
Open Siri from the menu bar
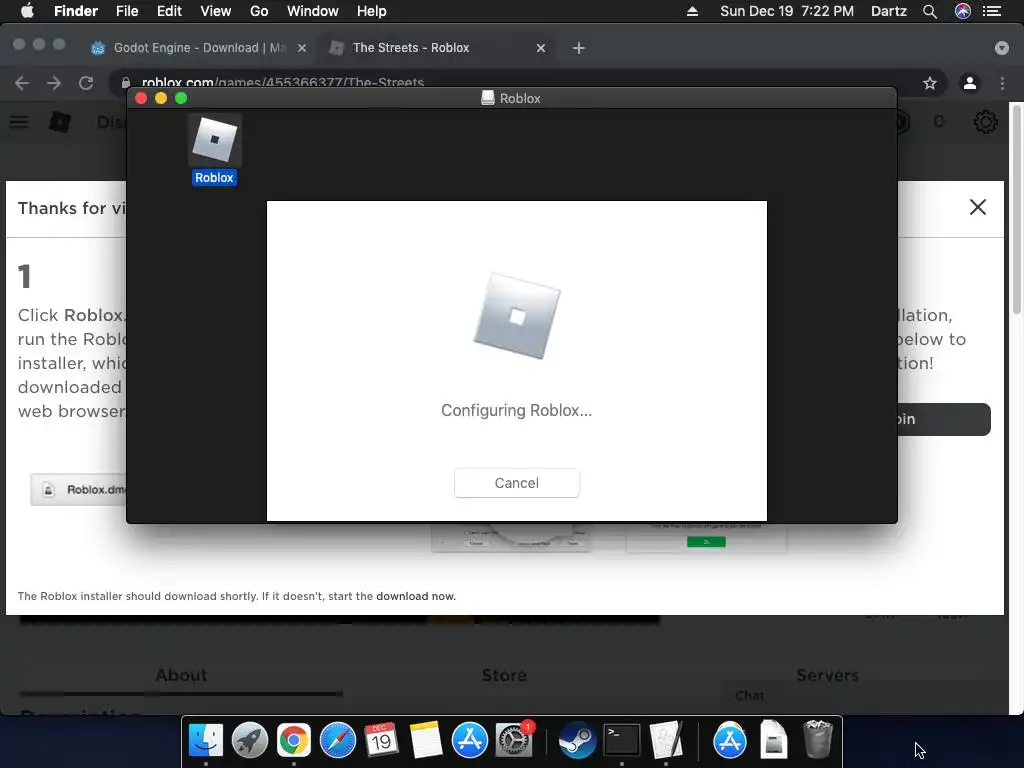click(x=963, y=11)
